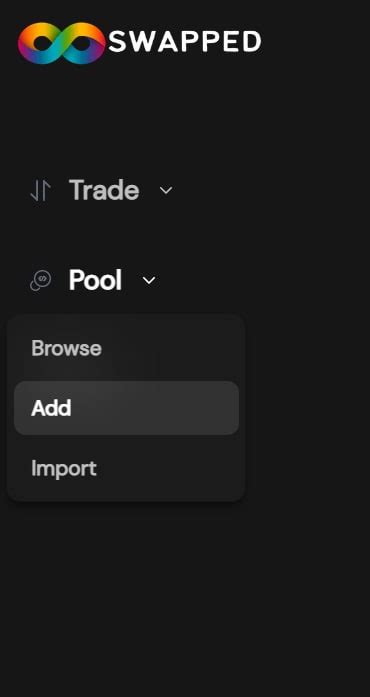
Task: Expand the Trade menu chevron
Action: (x=166, y=191)
